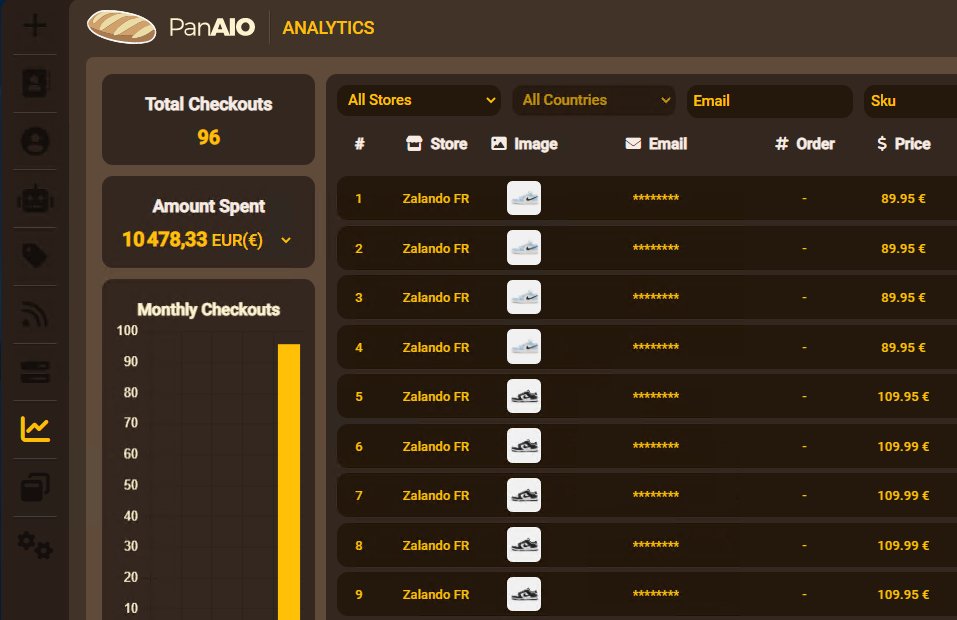Screen dimensions: 957x620
Task: Click the sneaker thumbnail in row 4
Action: tap(524, 347)
